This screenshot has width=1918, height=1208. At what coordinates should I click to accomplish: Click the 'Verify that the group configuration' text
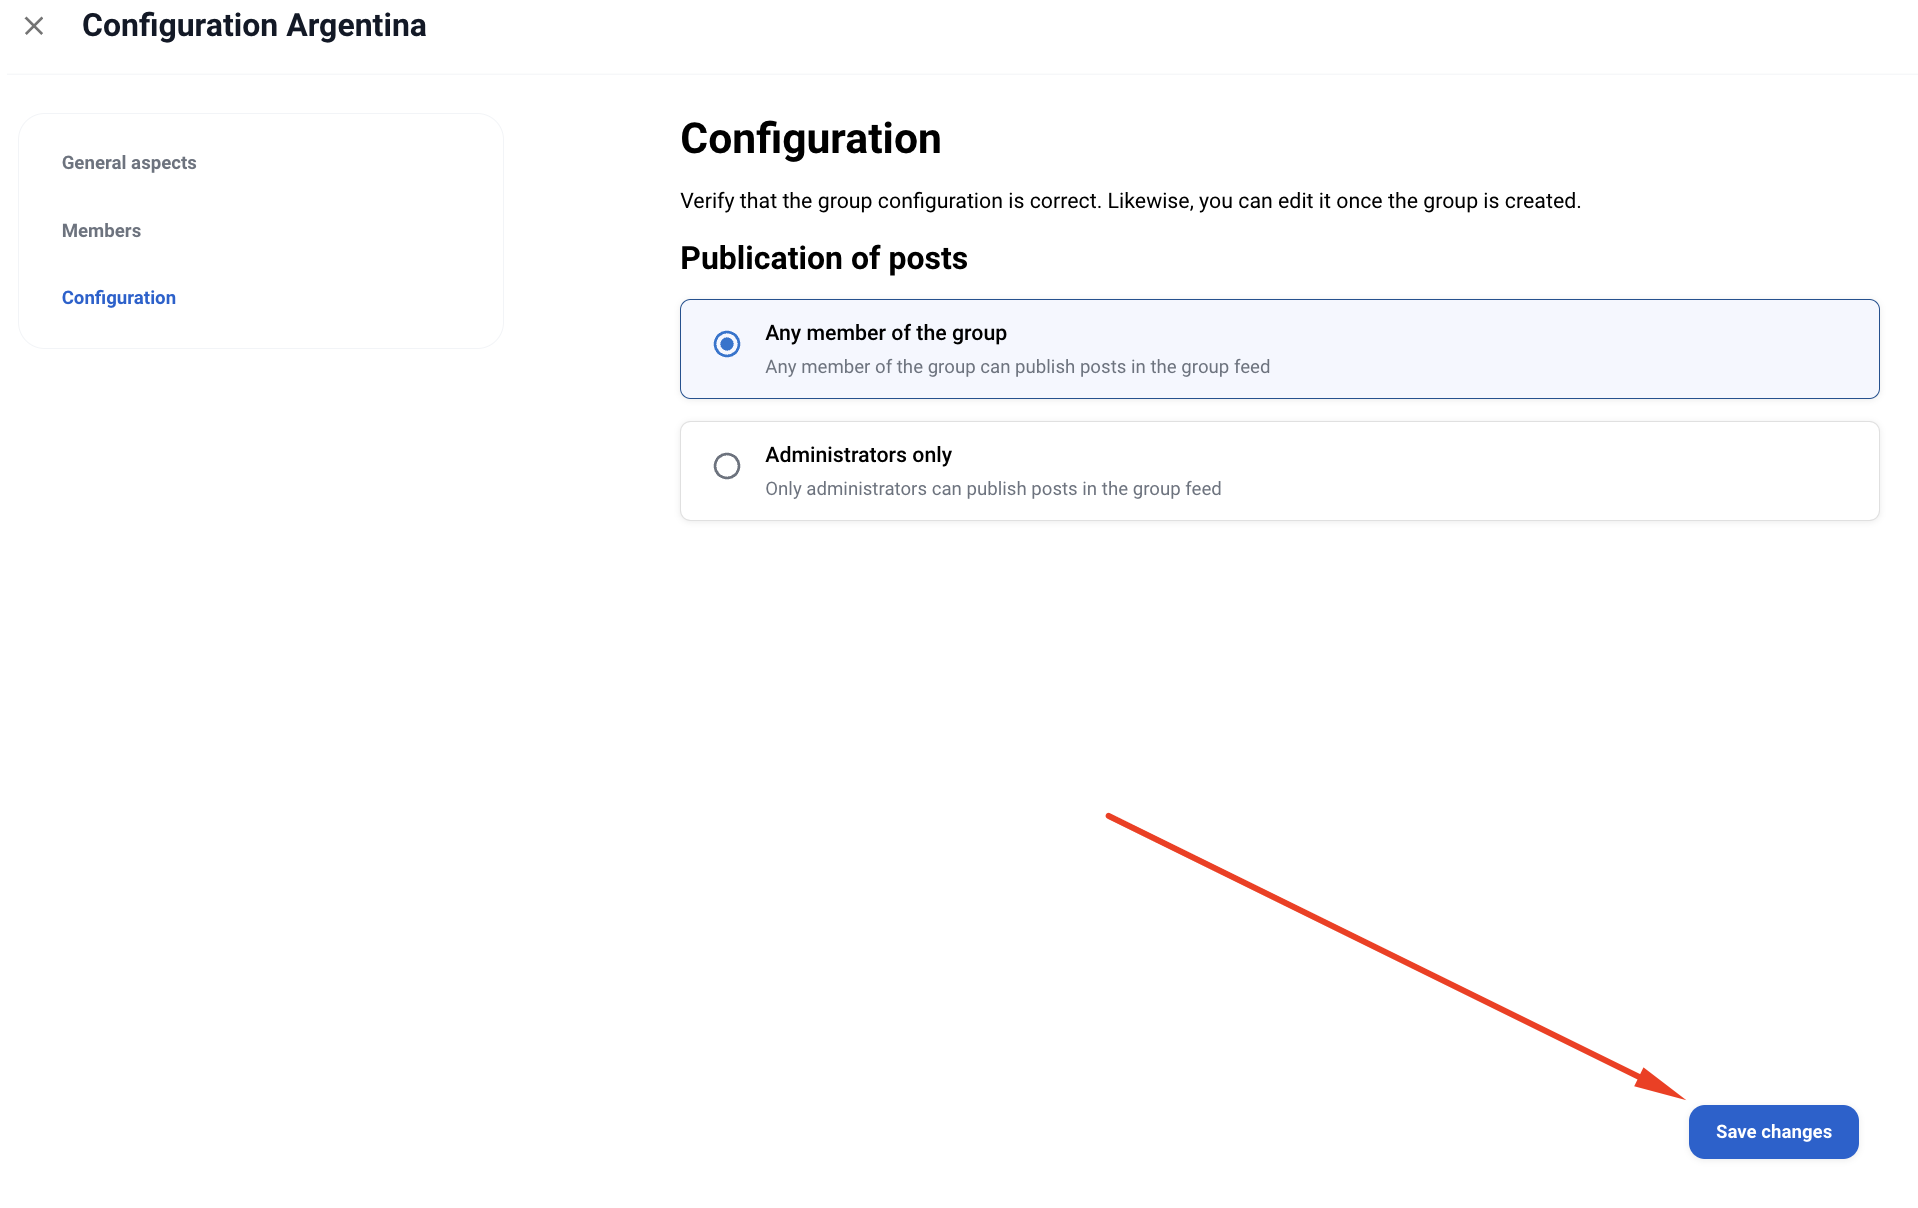1130,201
